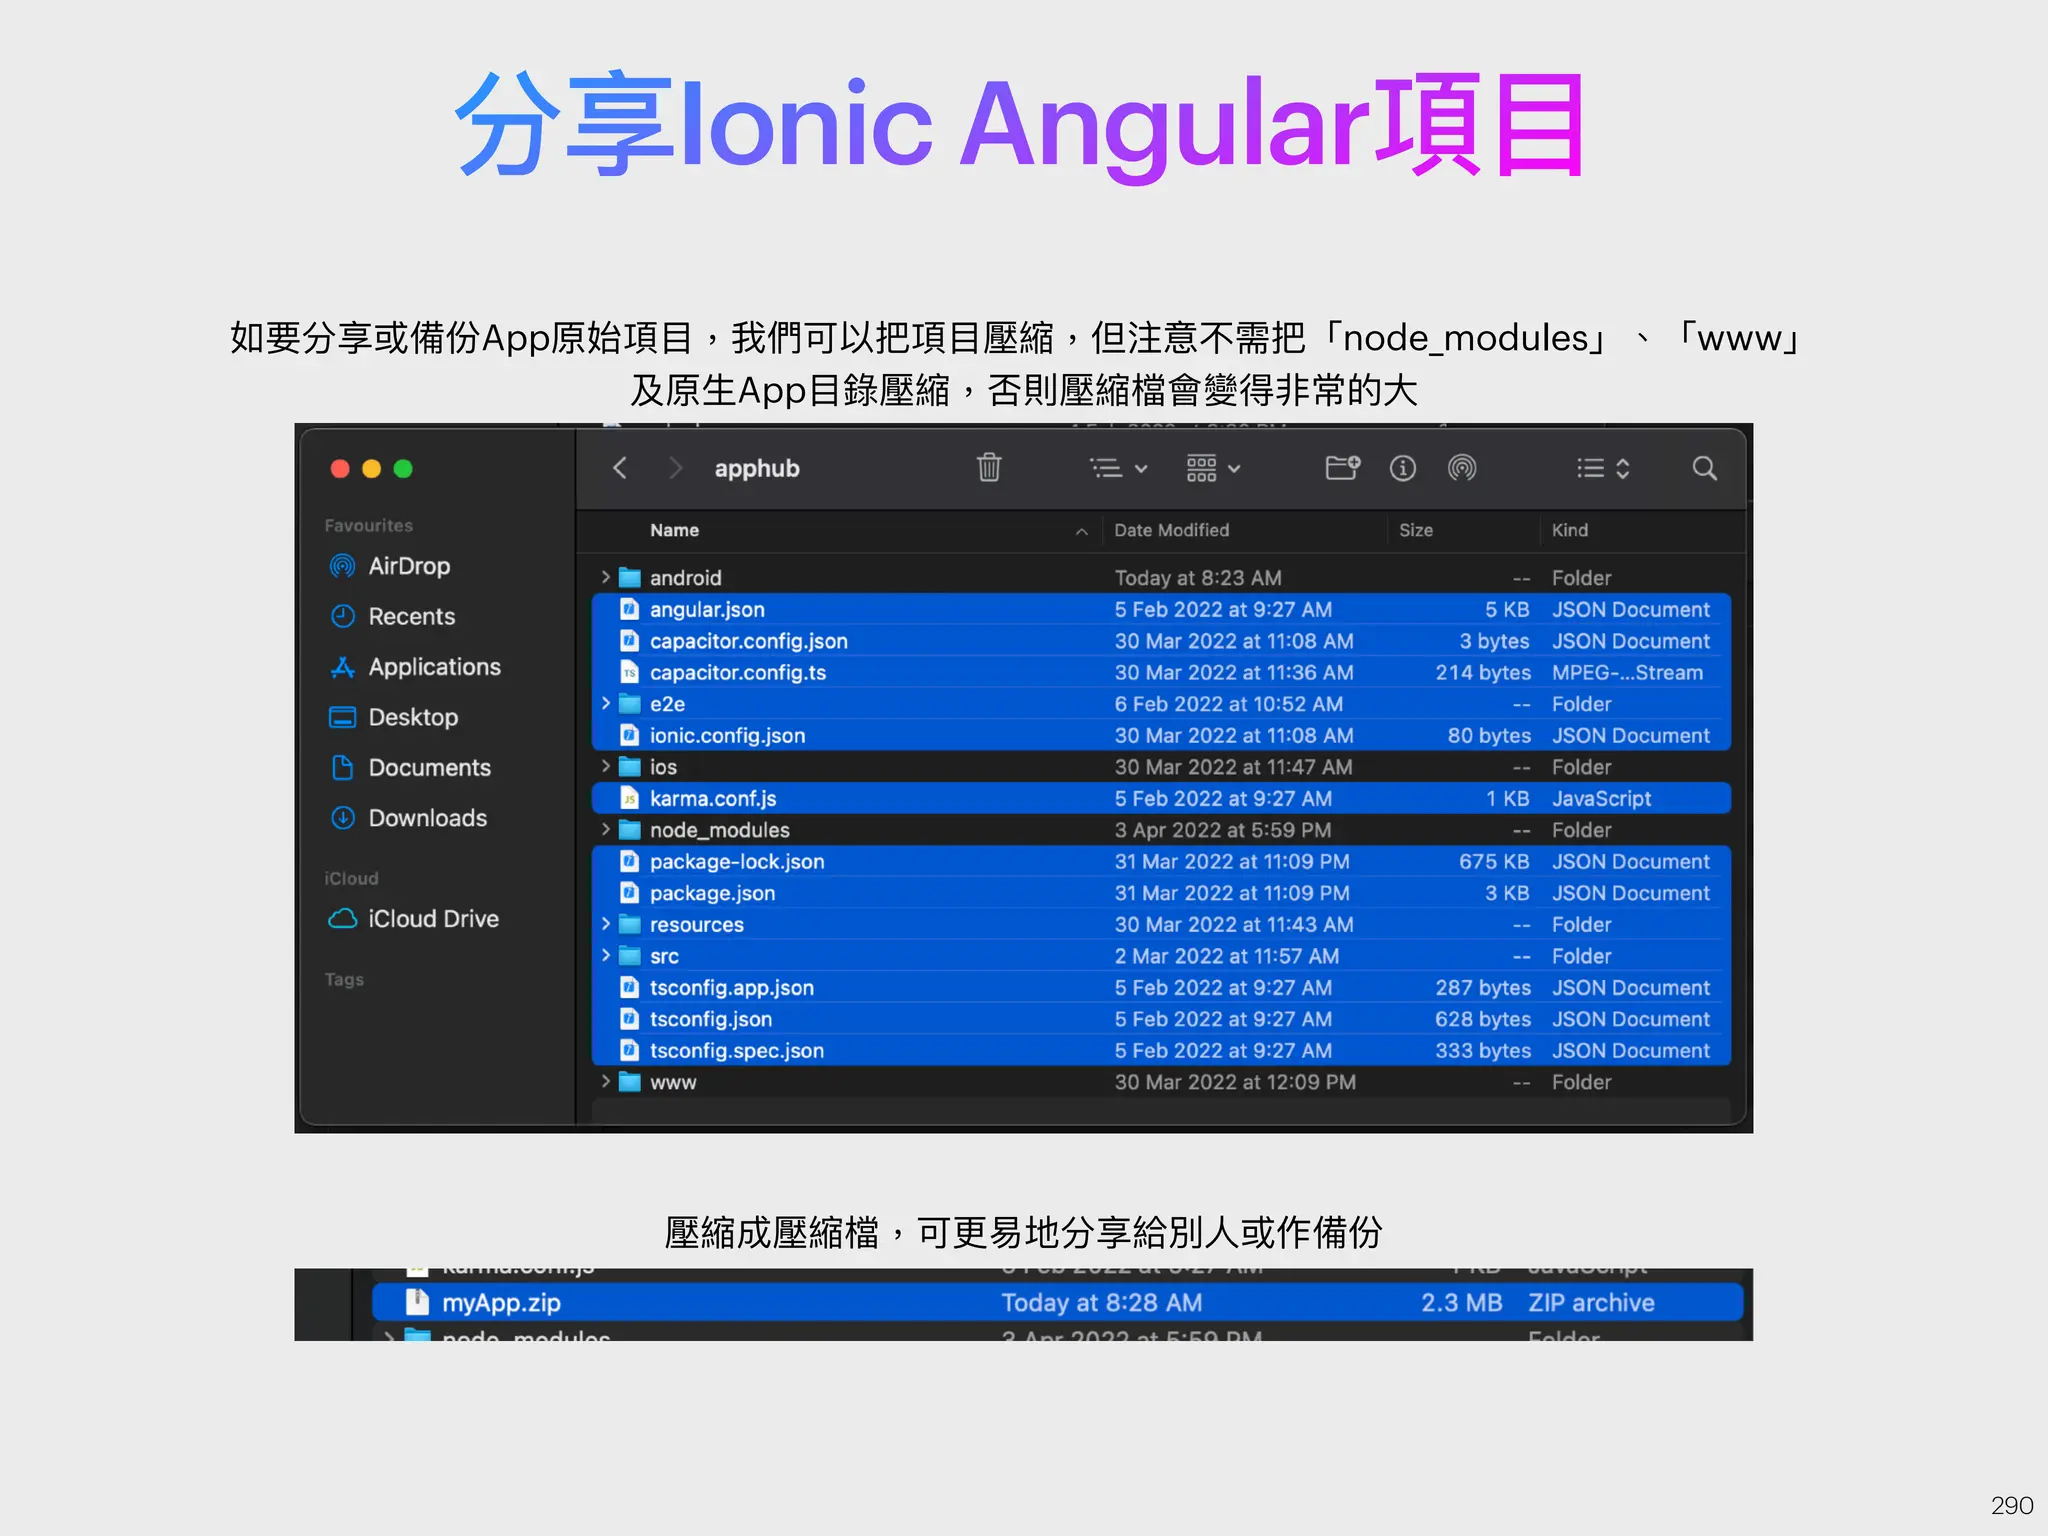
Task: Expand the node_modules folder
Action: (x=606, y=829)
